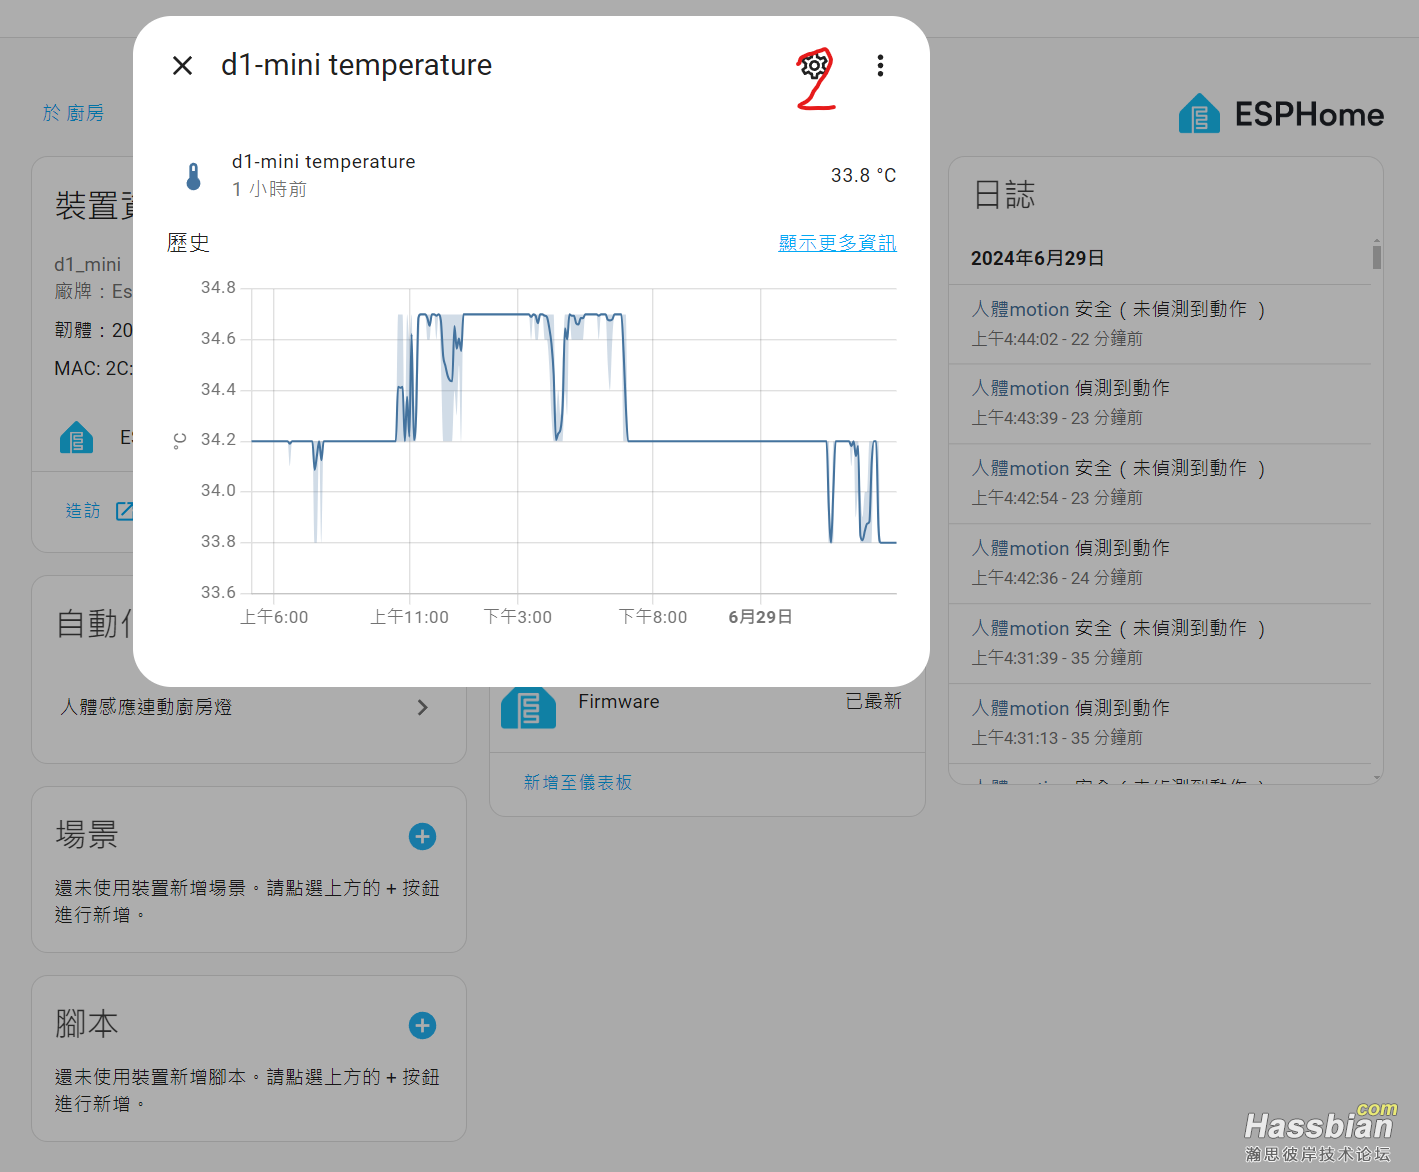Open the 顯示更多資訊 link

coord(837,243)
